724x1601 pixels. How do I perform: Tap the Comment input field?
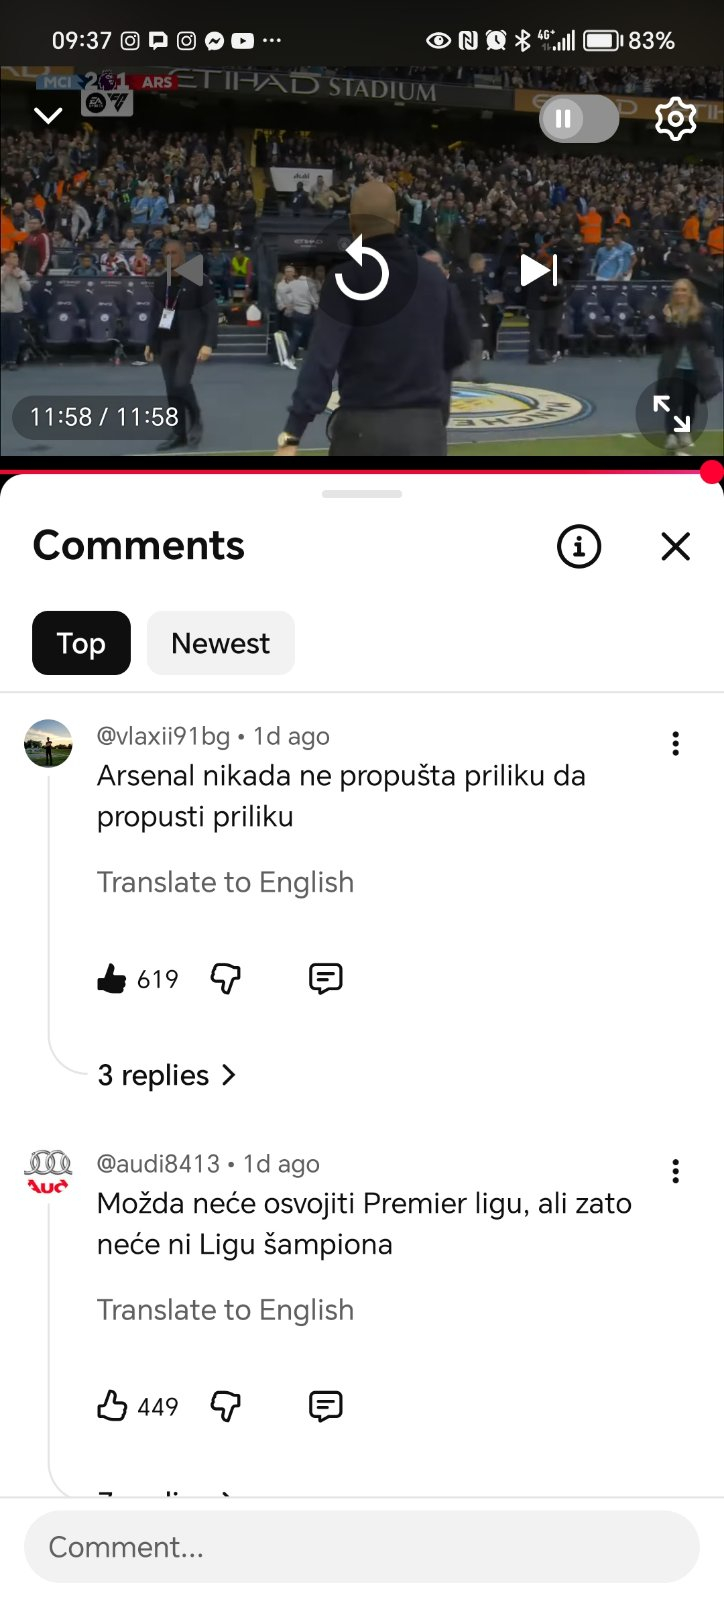click(x=362, y=1546)
